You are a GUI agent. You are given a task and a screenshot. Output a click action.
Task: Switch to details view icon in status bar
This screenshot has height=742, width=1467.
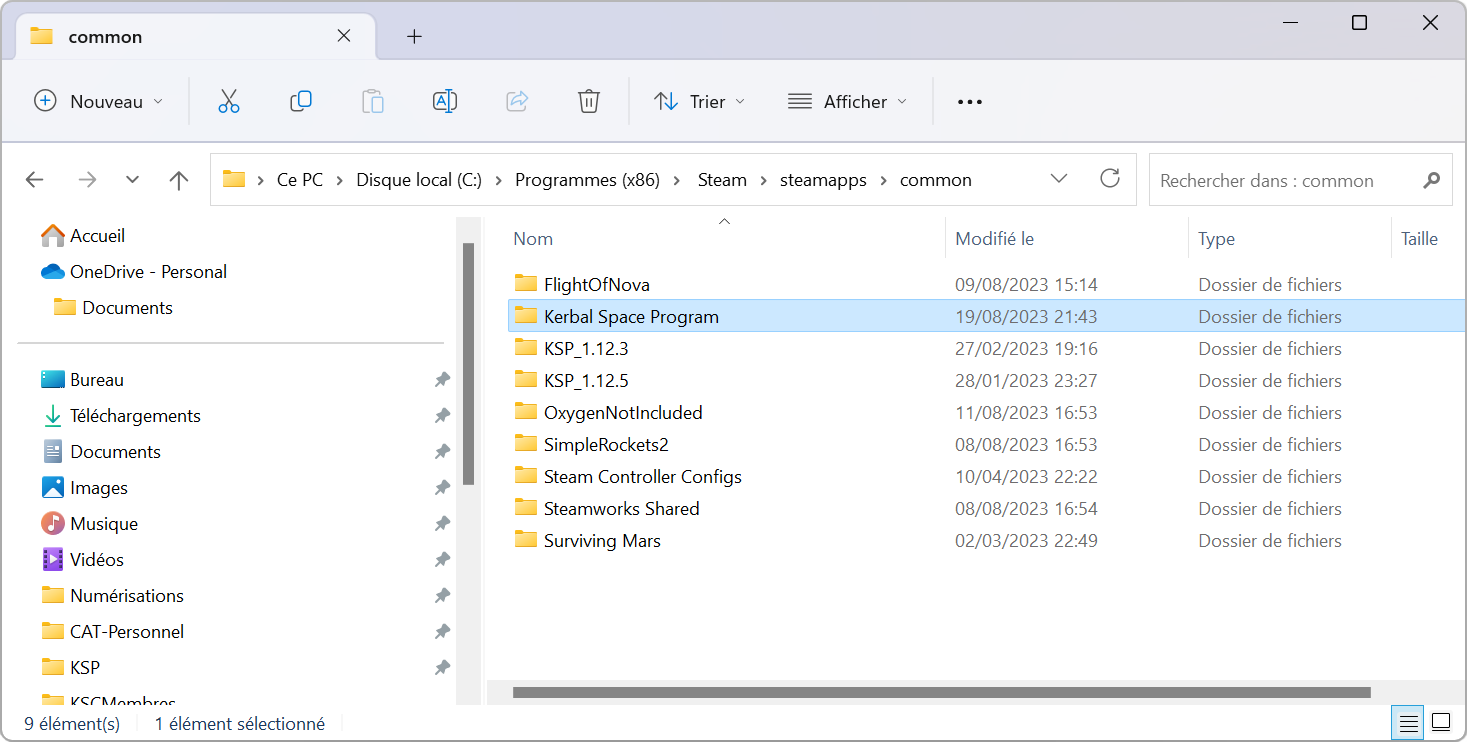tap(1409, 722)
